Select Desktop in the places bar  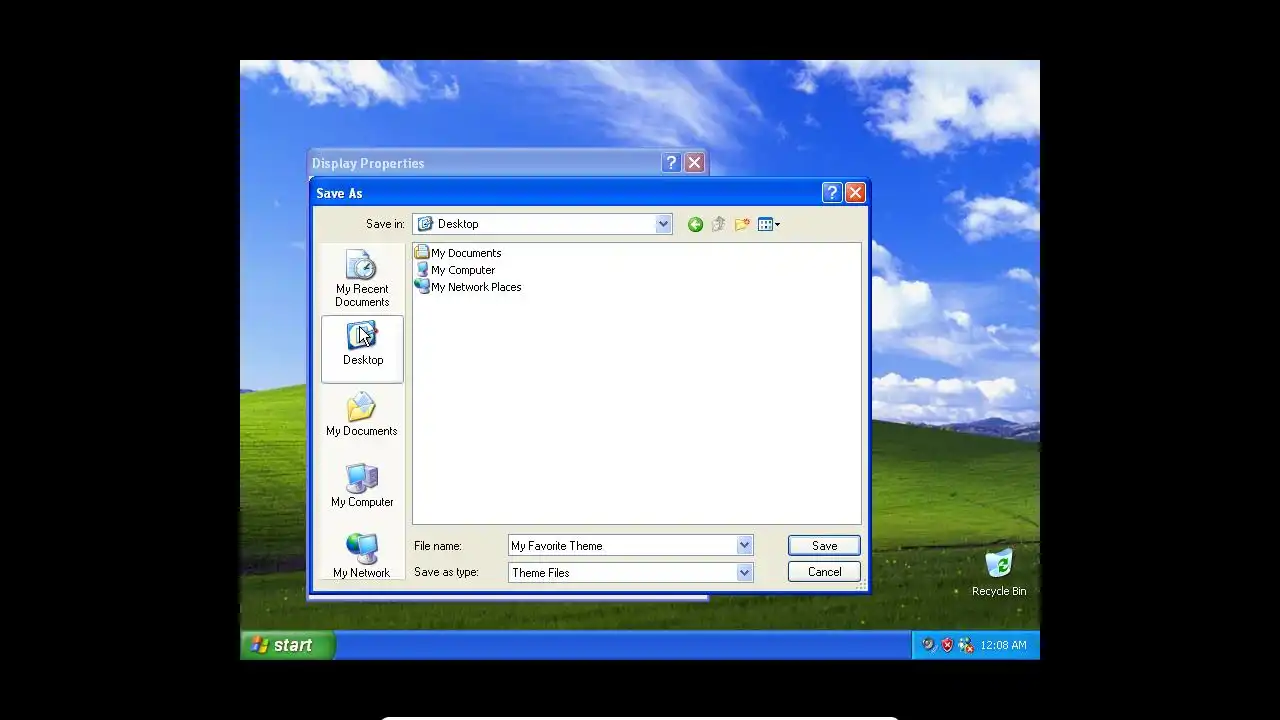(362, 349)
